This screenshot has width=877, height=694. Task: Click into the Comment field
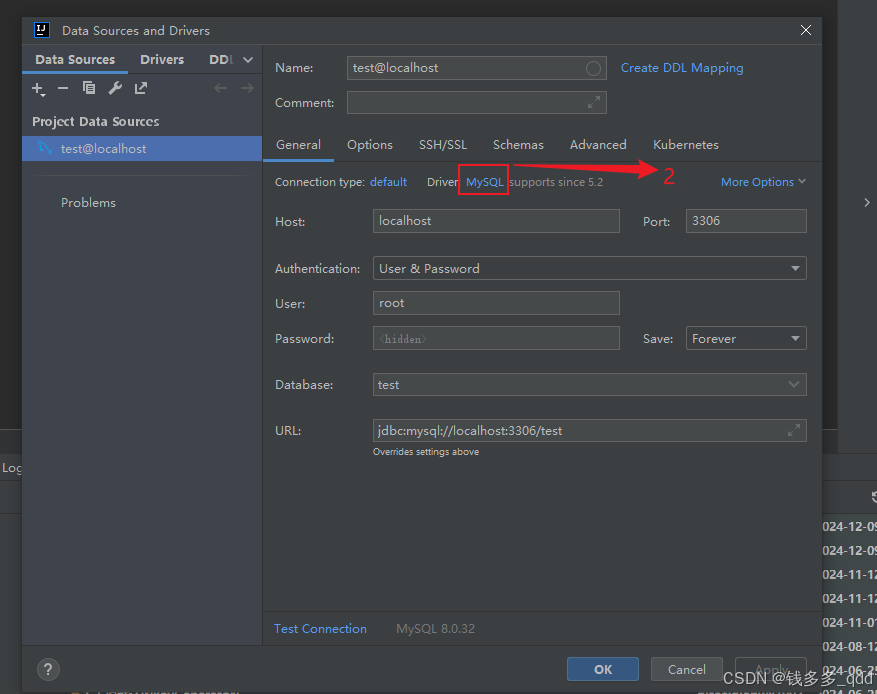click(x=477, y=102)
